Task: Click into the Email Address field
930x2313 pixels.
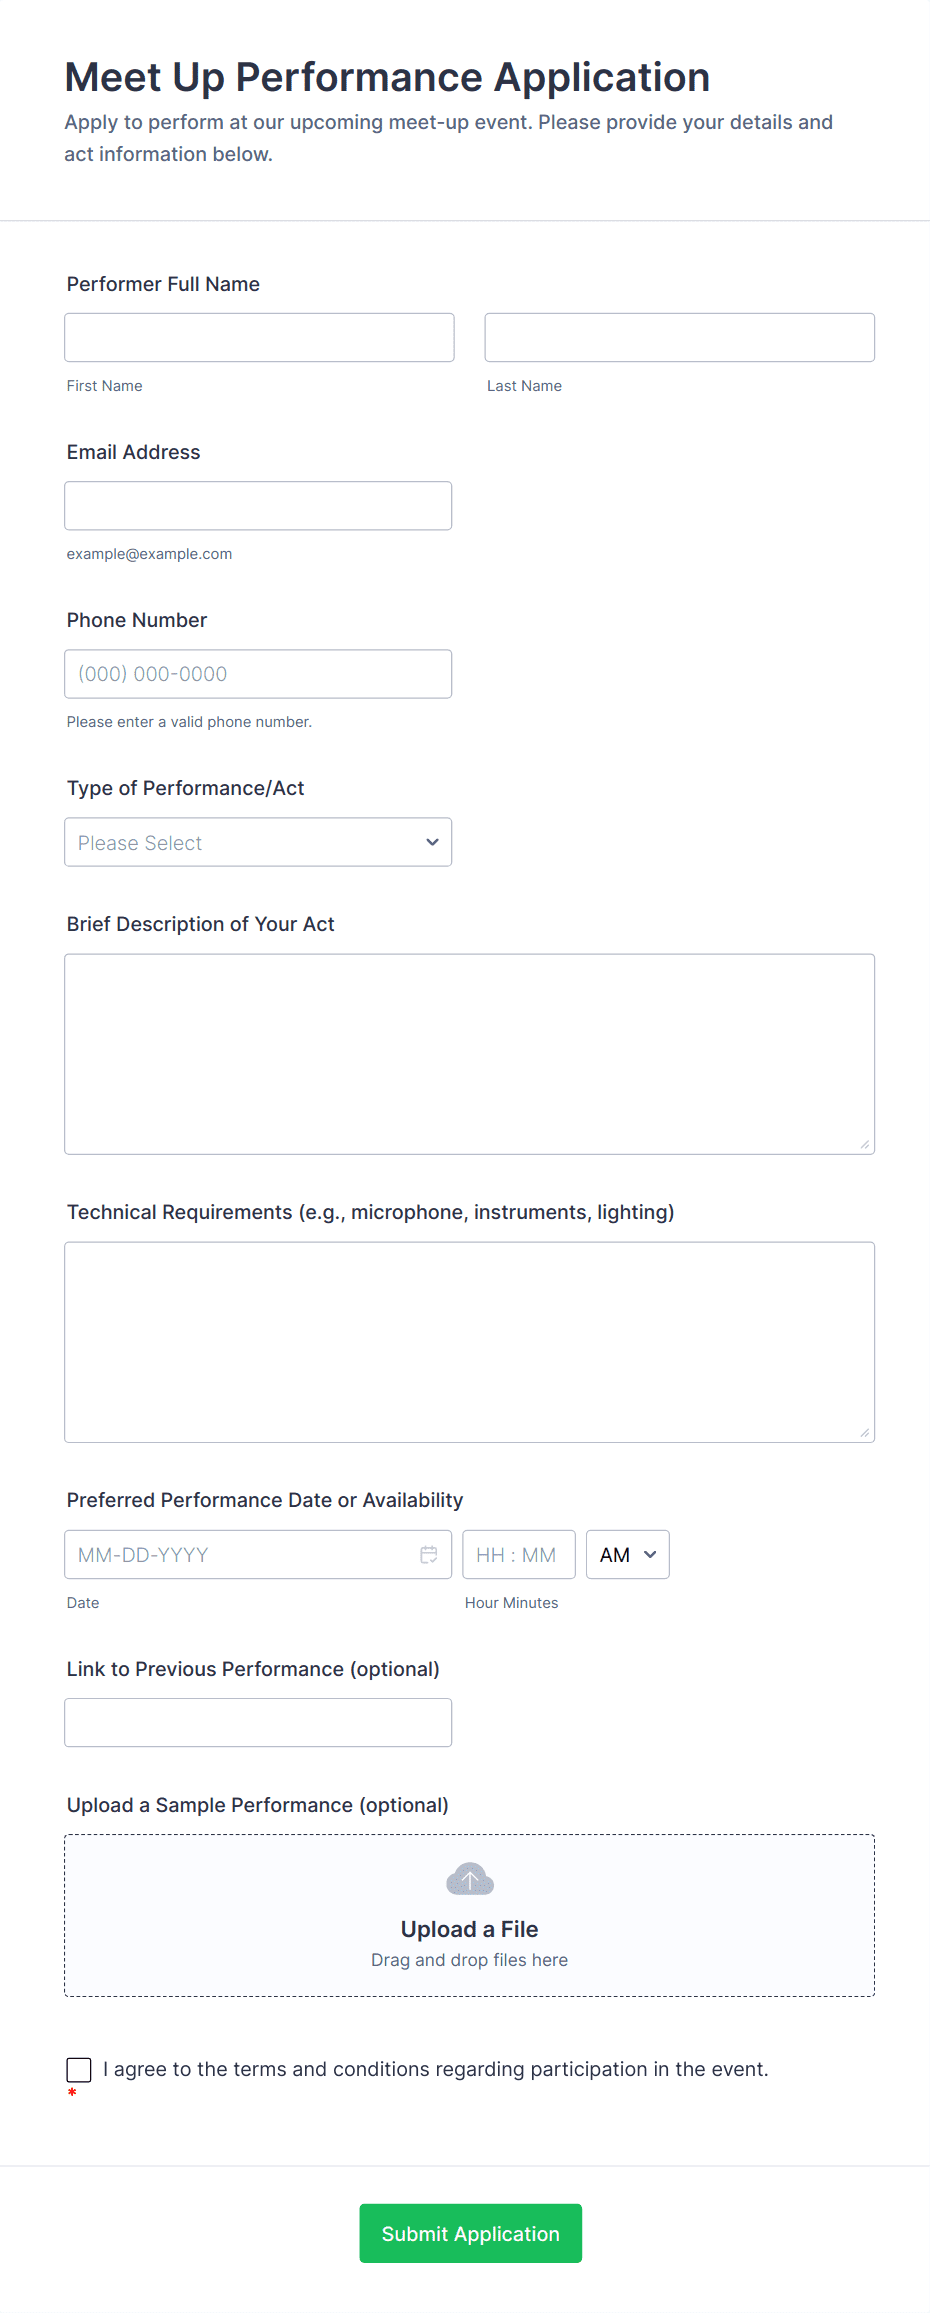Action: click(258, 506)
